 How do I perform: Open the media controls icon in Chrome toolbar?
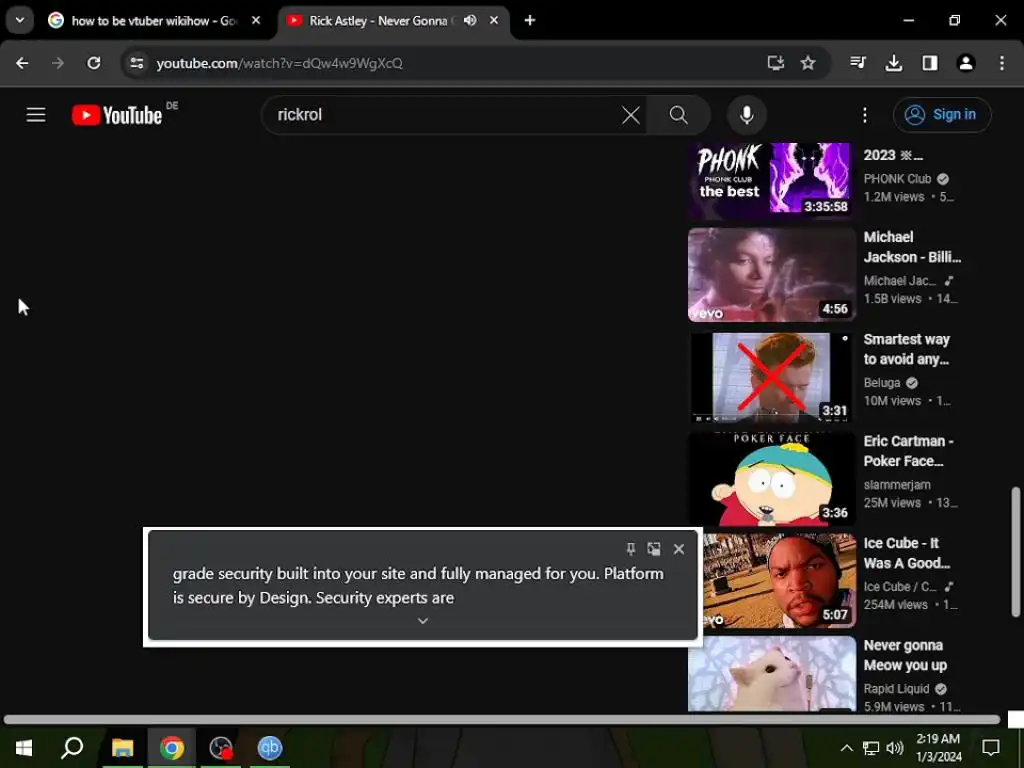[x=858, y=63]
